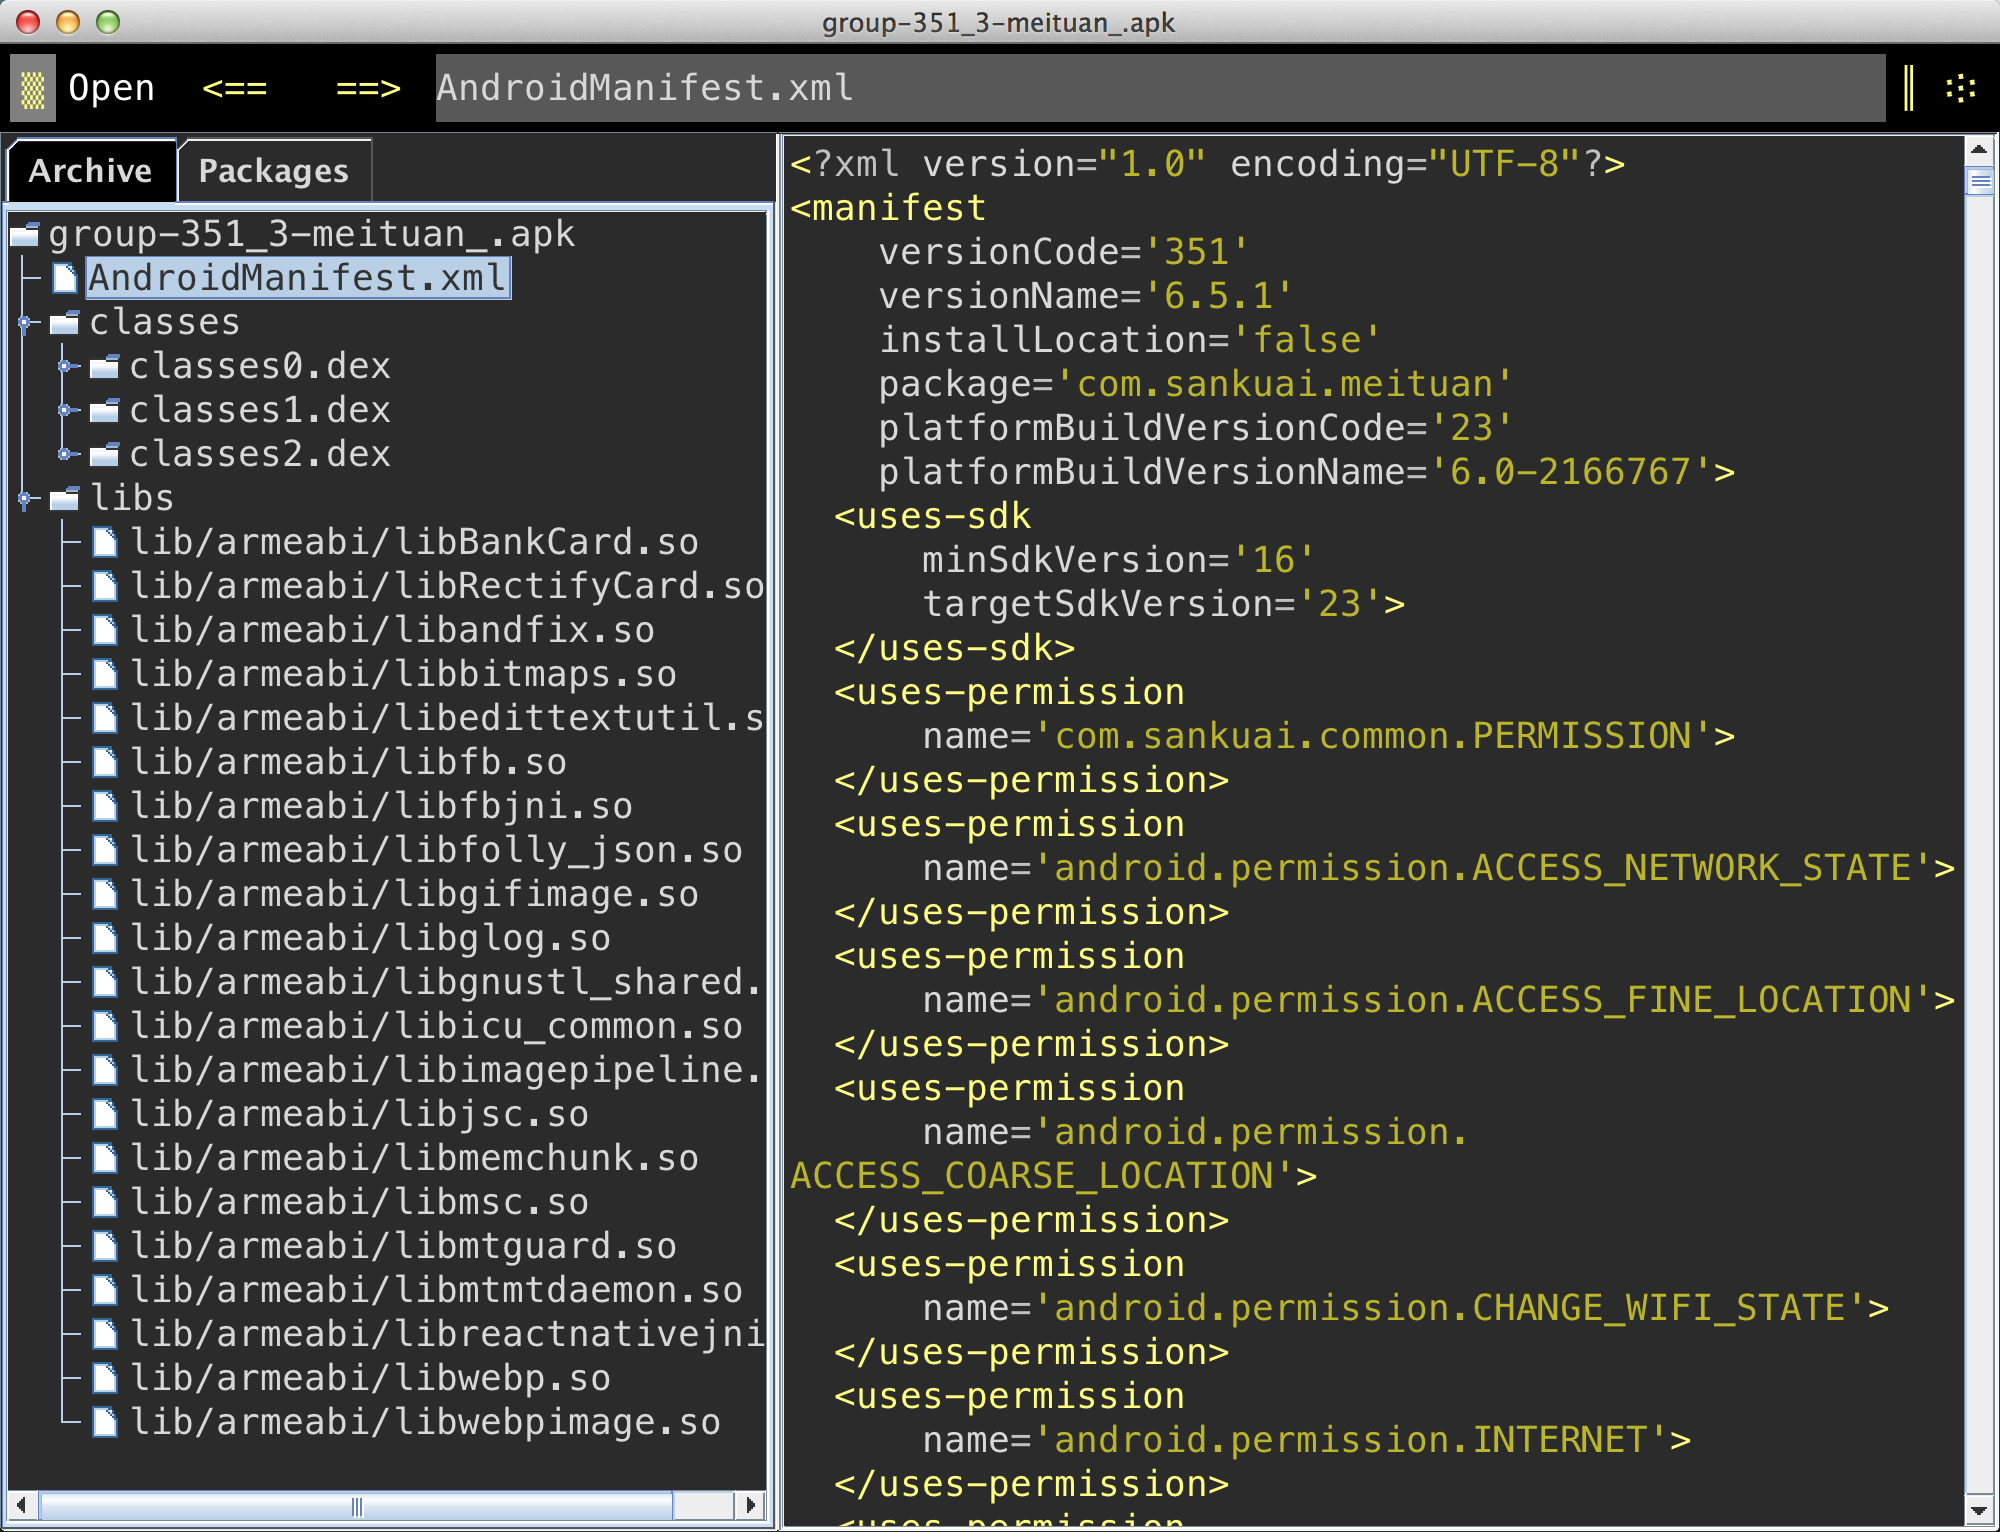Click the vertical bars icon in top toolbar
Image resolution: width=2000 pixels, height=1532 pixels.
point(1908,88)
